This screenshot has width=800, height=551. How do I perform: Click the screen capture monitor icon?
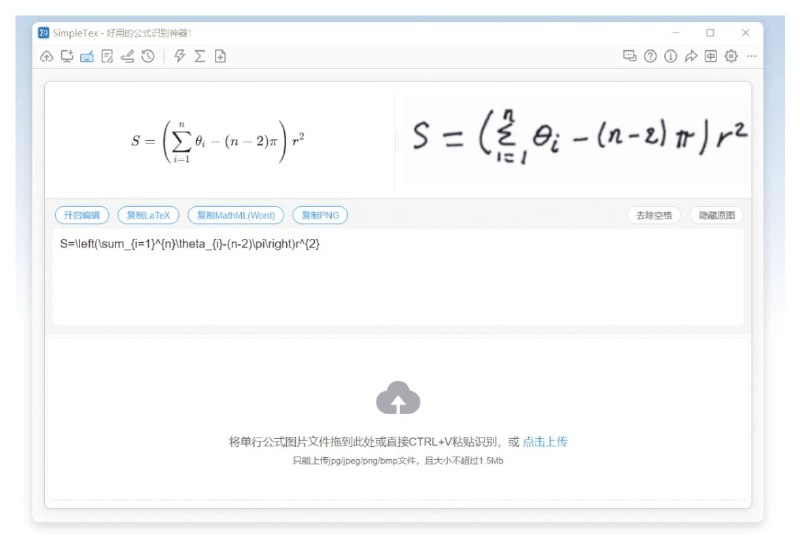tap(67, 56)
